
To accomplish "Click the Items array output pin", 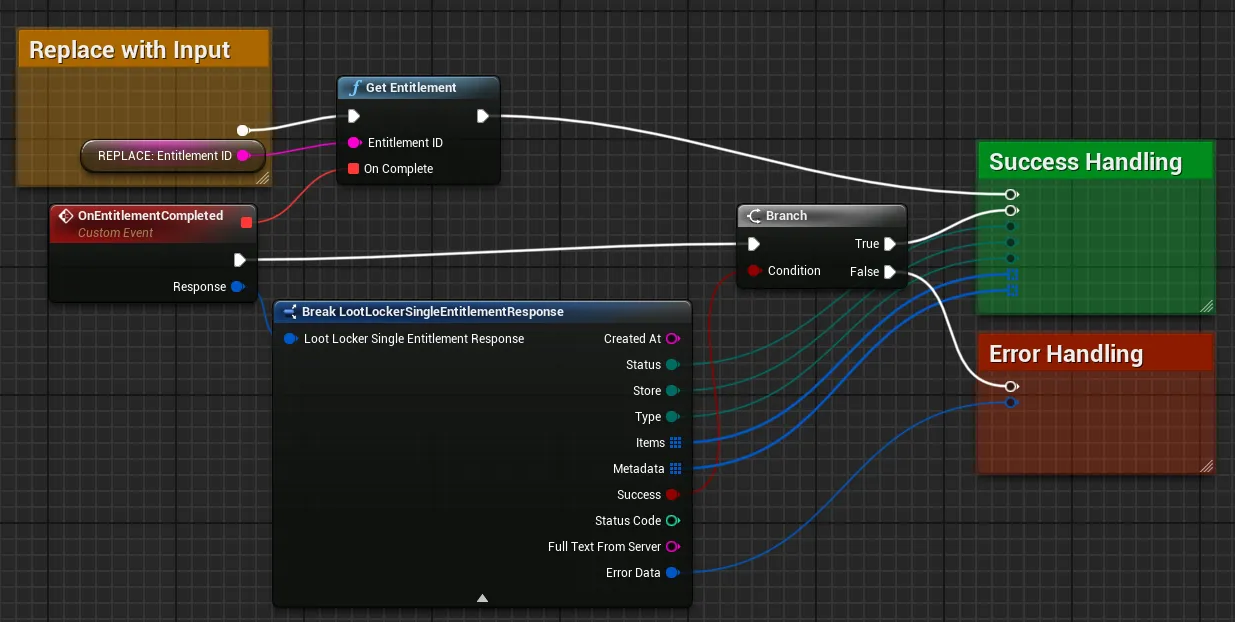I will tap(675, 443).
